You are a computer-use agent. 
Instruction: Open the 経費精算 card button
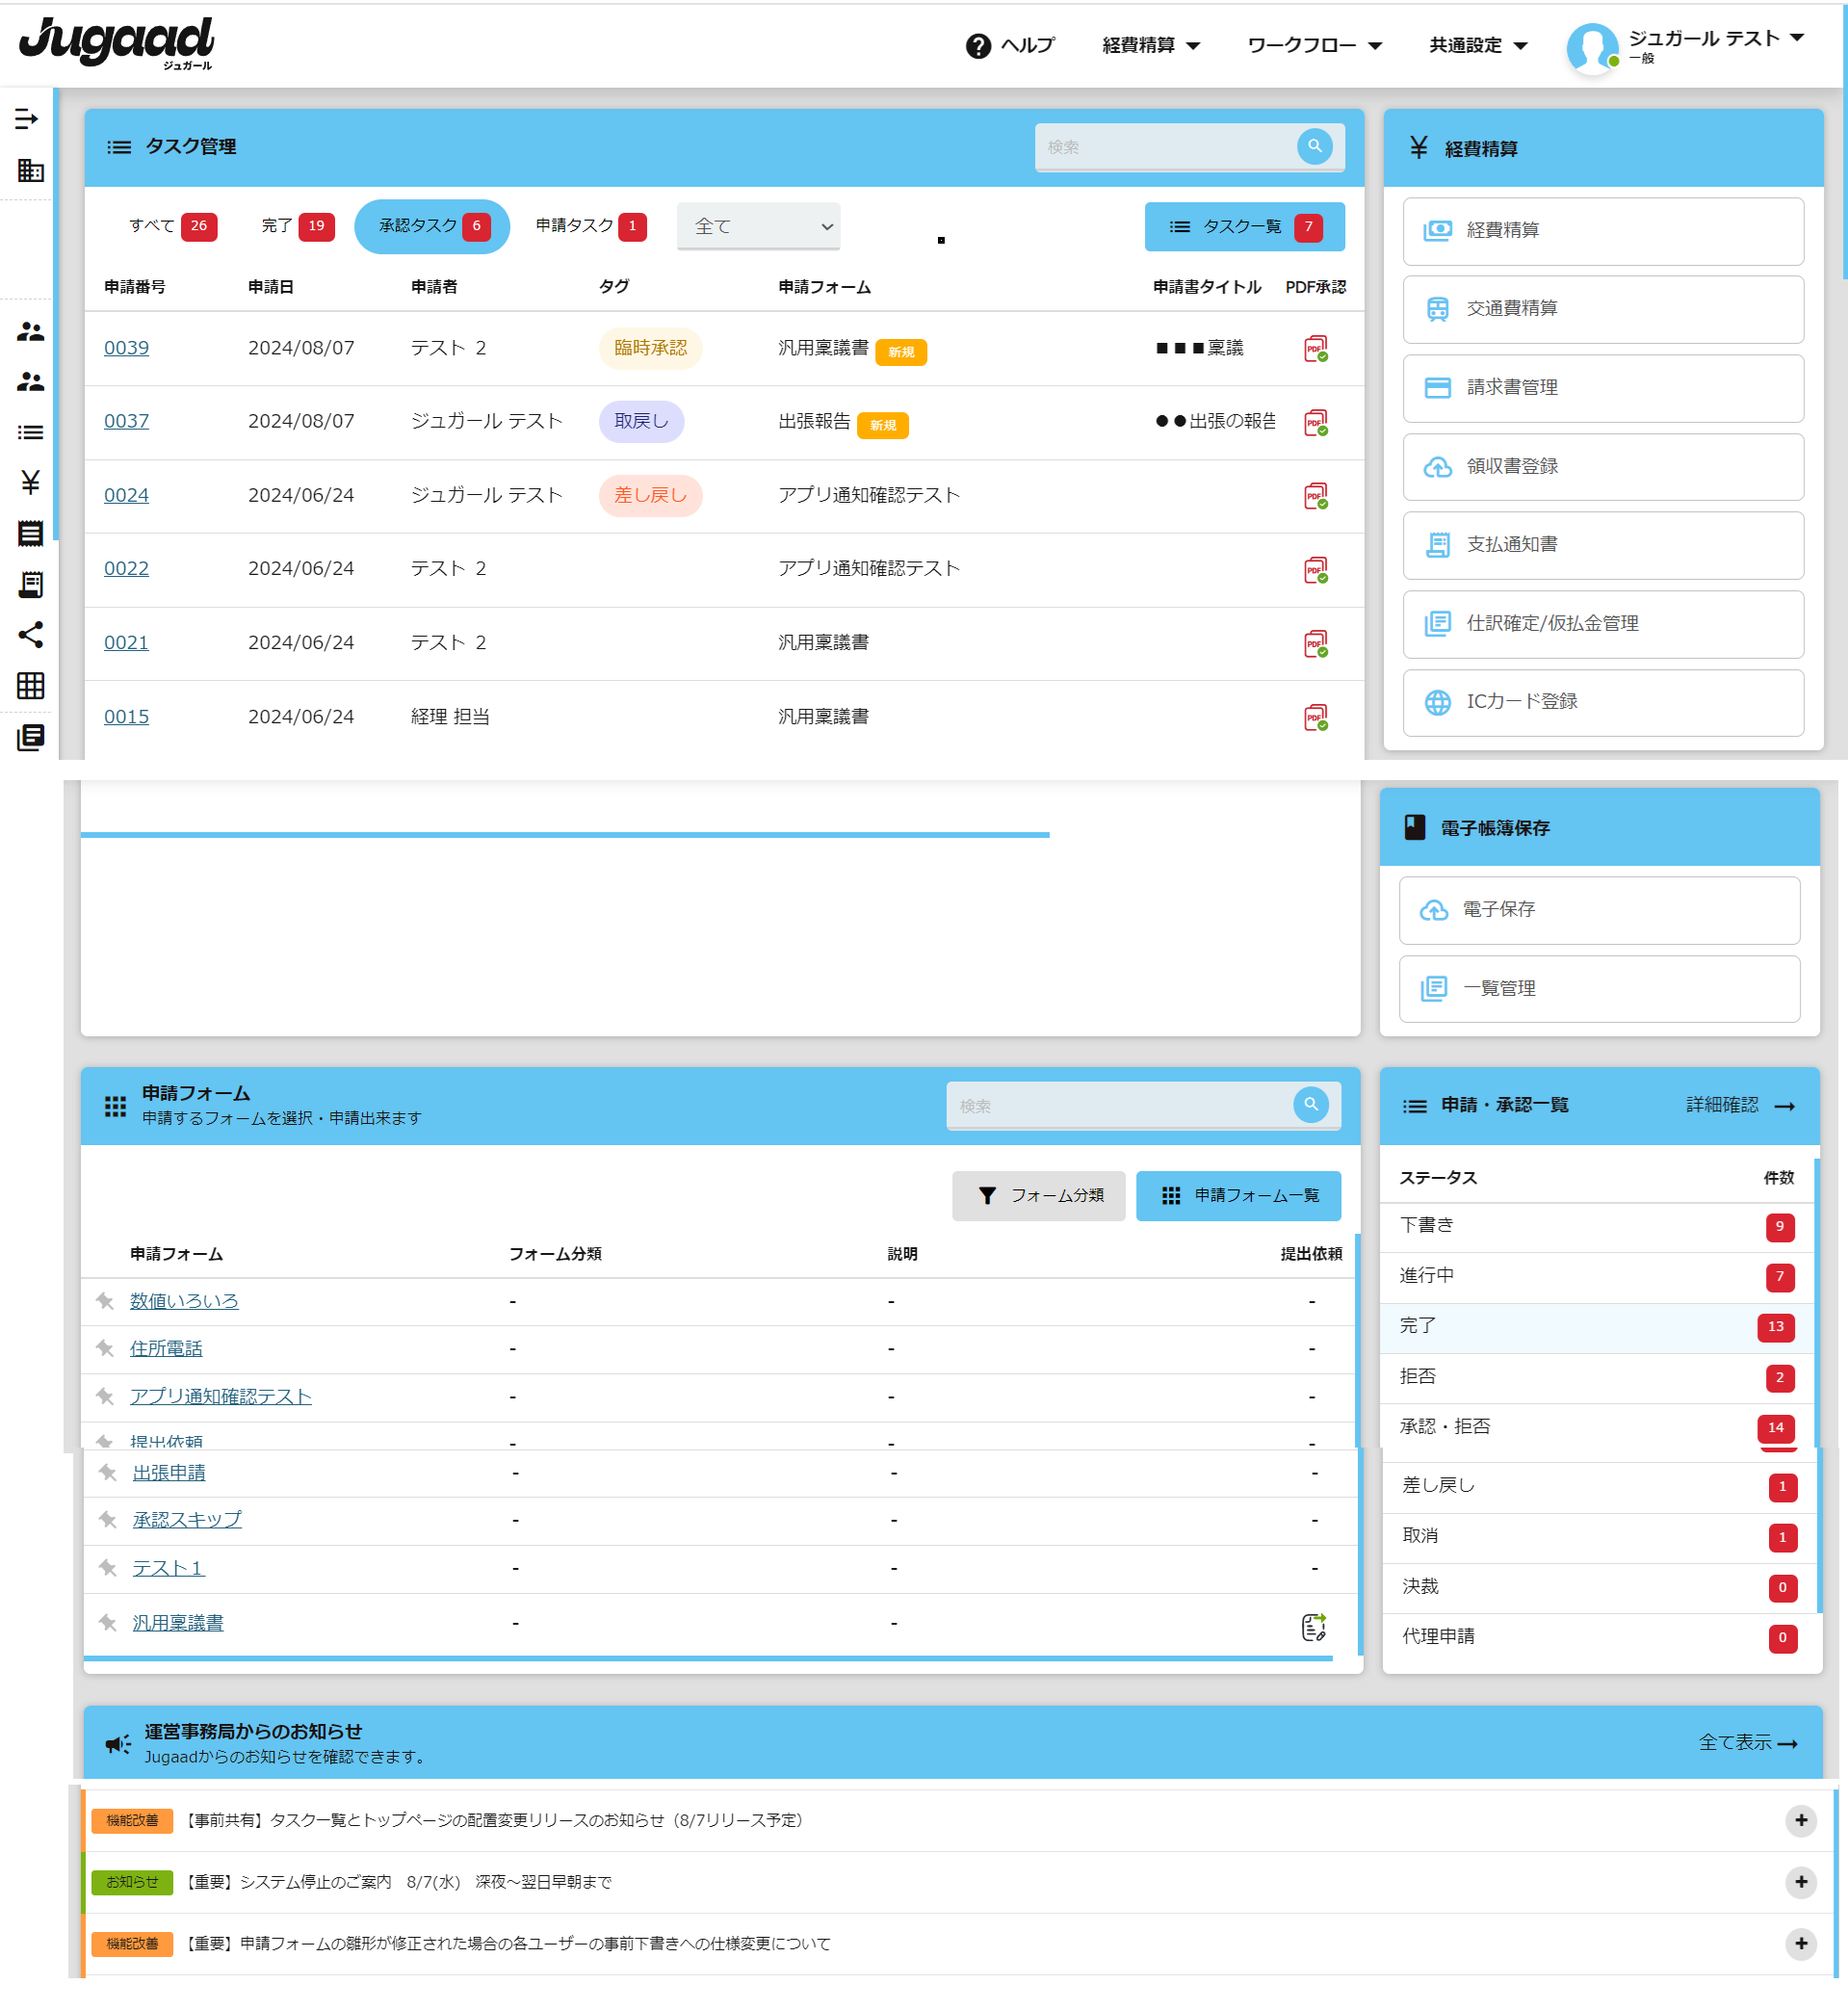[1602, 231]
